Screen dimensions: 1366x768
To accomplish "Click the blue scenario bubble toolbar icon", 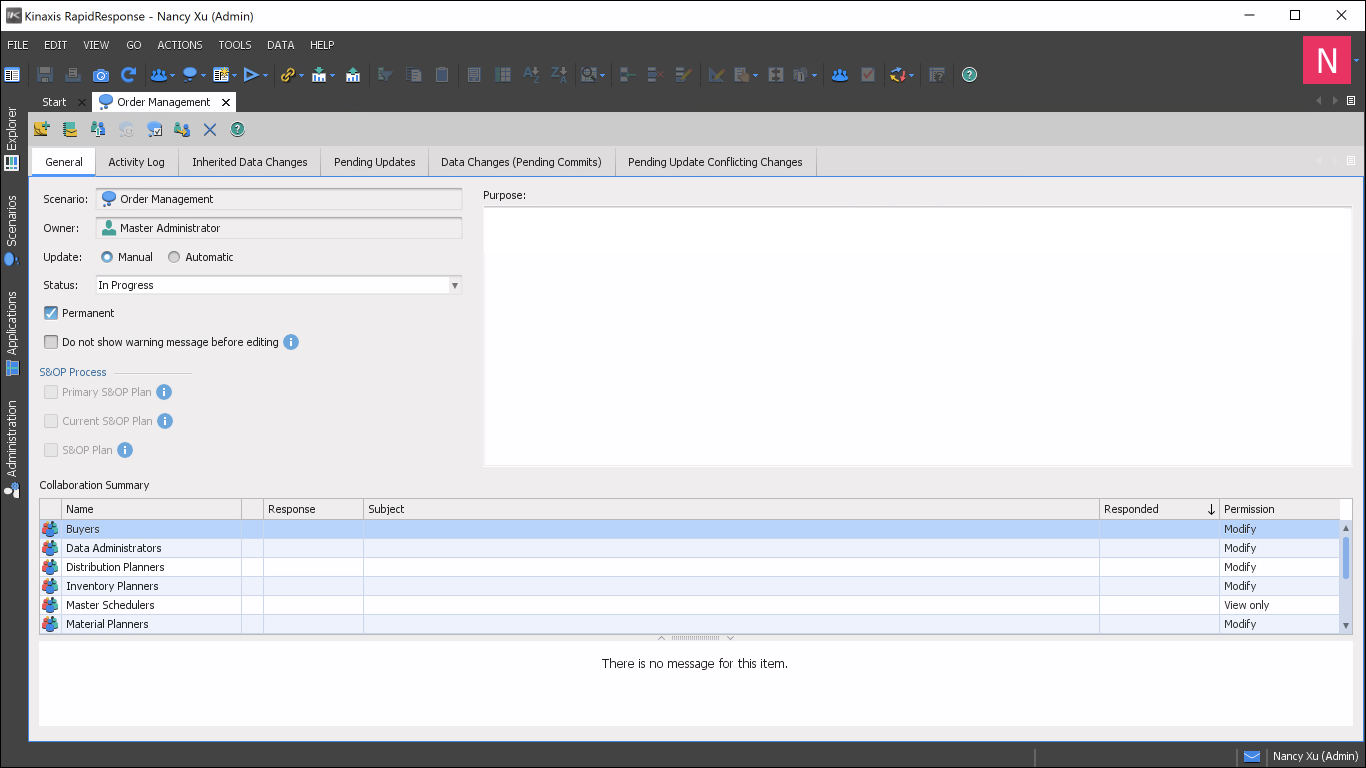I will pyautogui.click(x=190, y=75).
